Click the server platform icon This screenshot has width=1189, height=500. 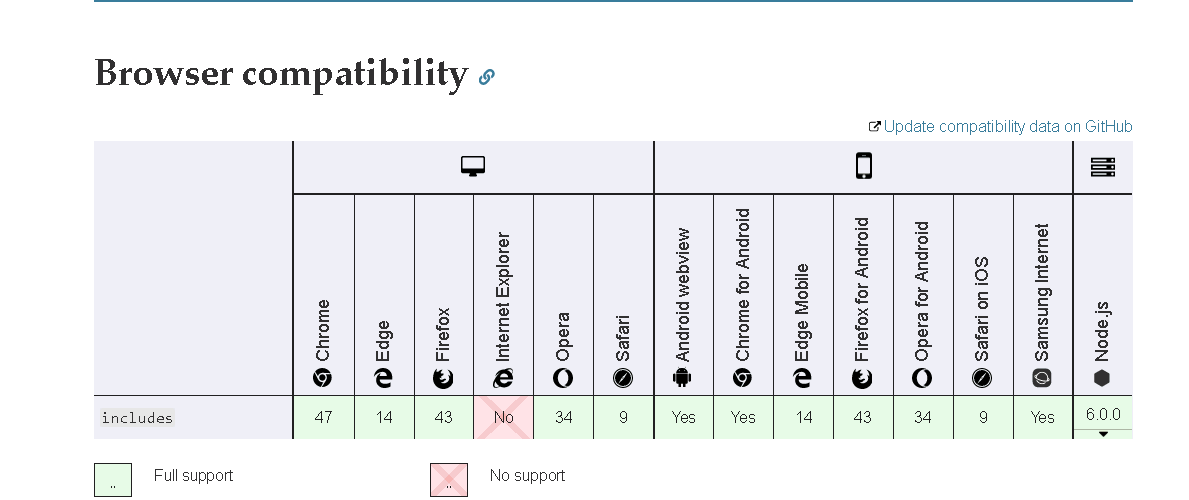[x=1103, y=167]
